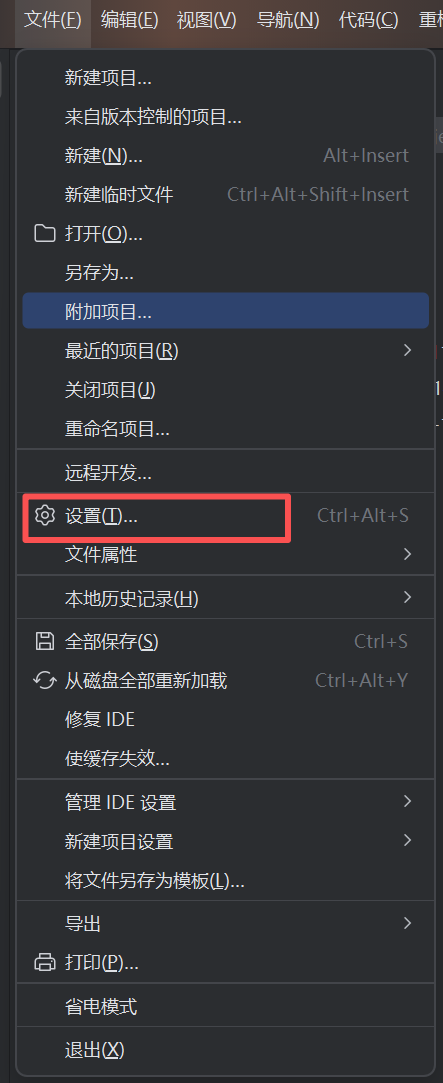Expand the 文件属性 submenu arrow
The image size is (443, 1083).
408,554
